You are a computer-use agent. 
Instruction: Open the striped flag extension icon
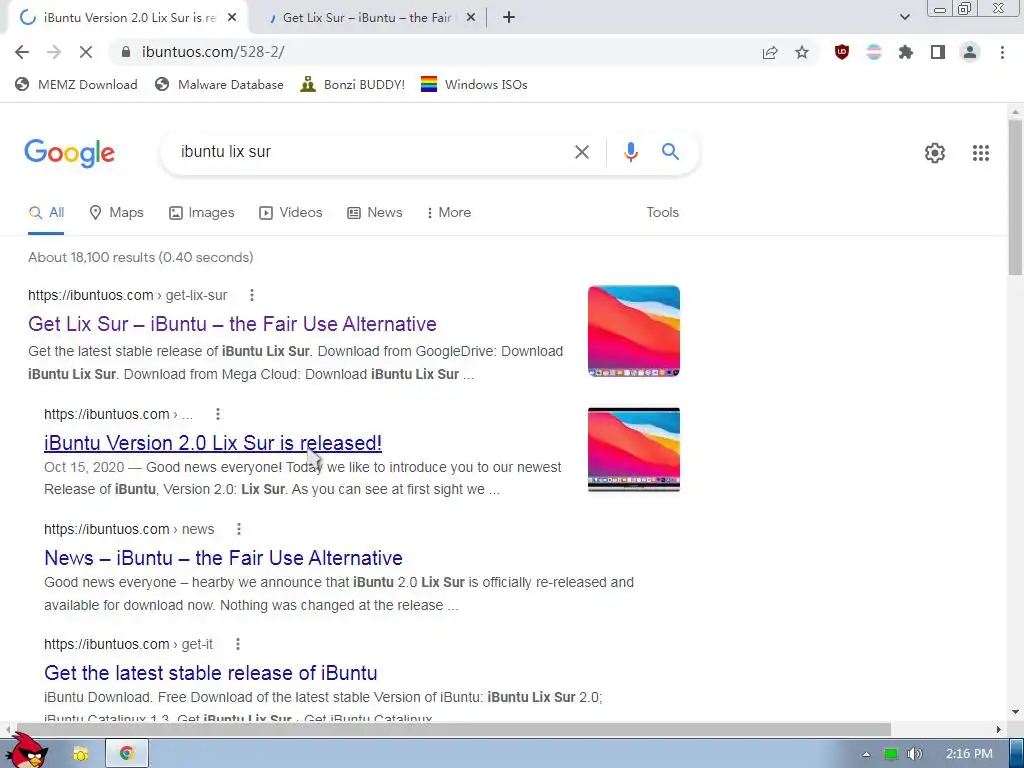(874, 52)
